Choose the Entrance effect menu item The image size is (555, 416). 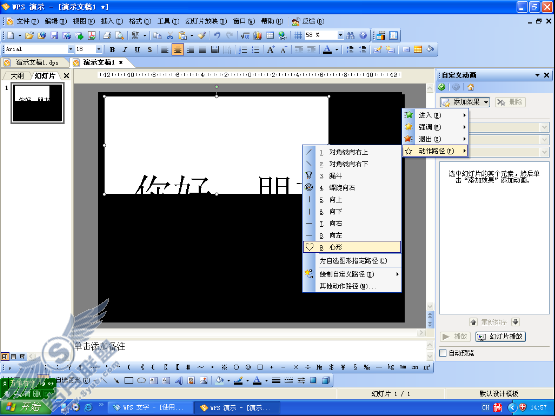point(435,115)
